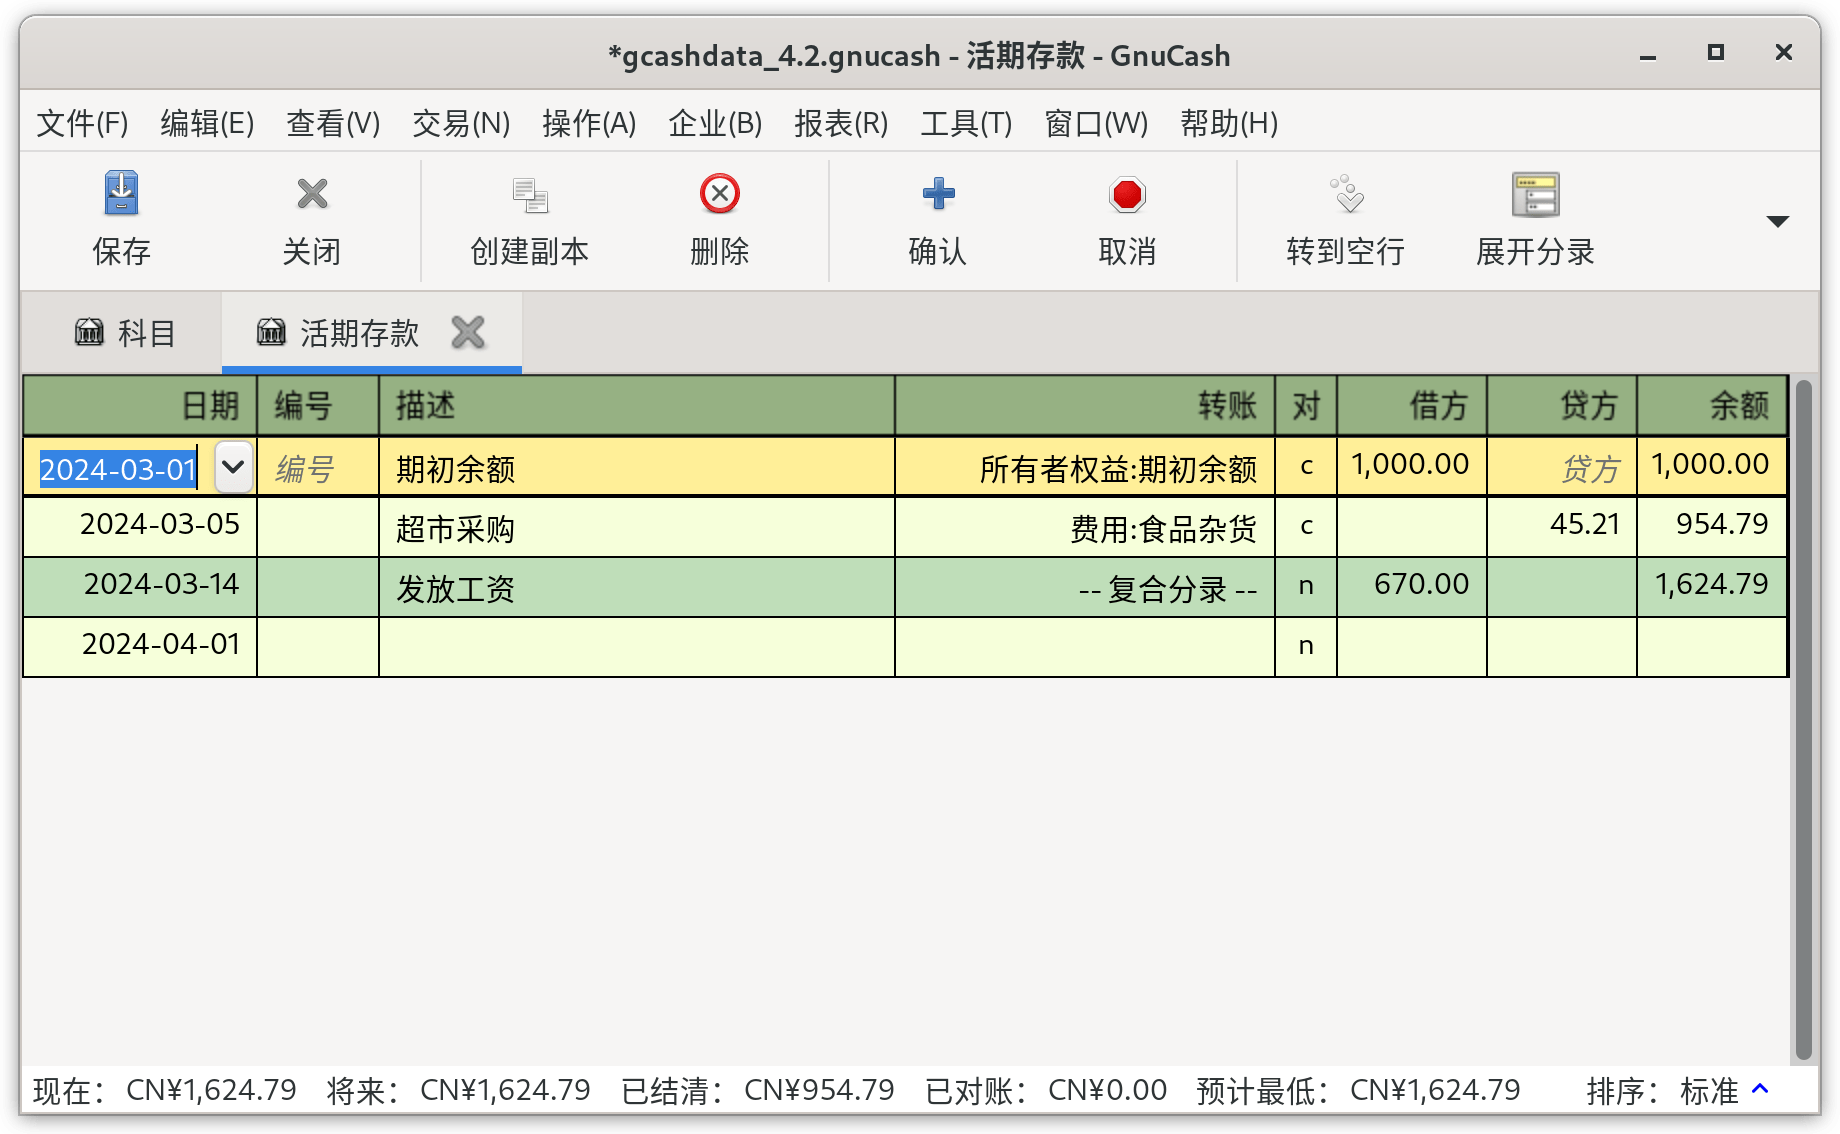Open the 文件(F) menu
The image size is (1840, 1134).
(83, 123)
